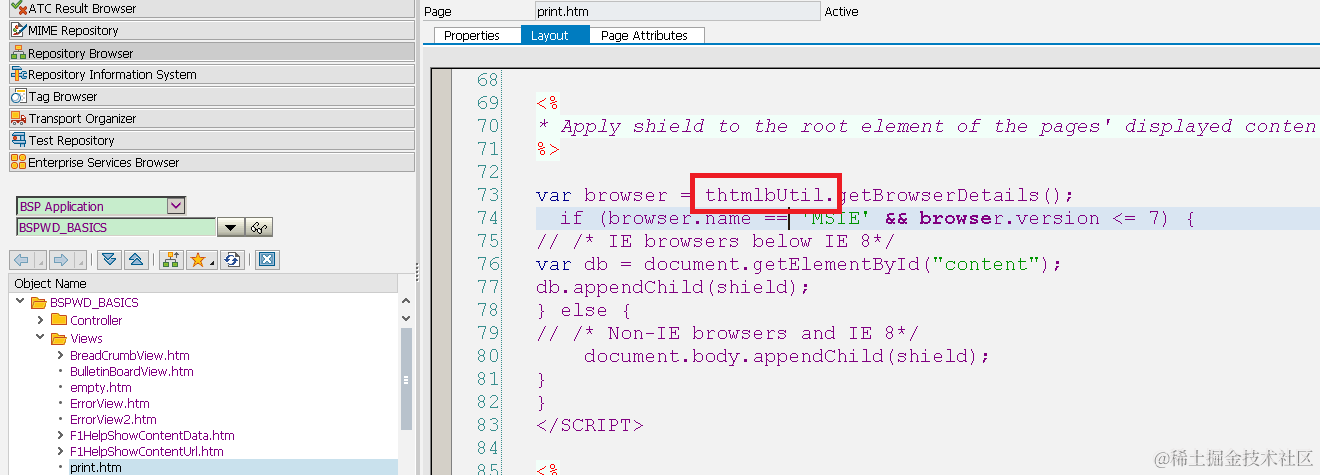Switch to Properties tab

(472, 35)
